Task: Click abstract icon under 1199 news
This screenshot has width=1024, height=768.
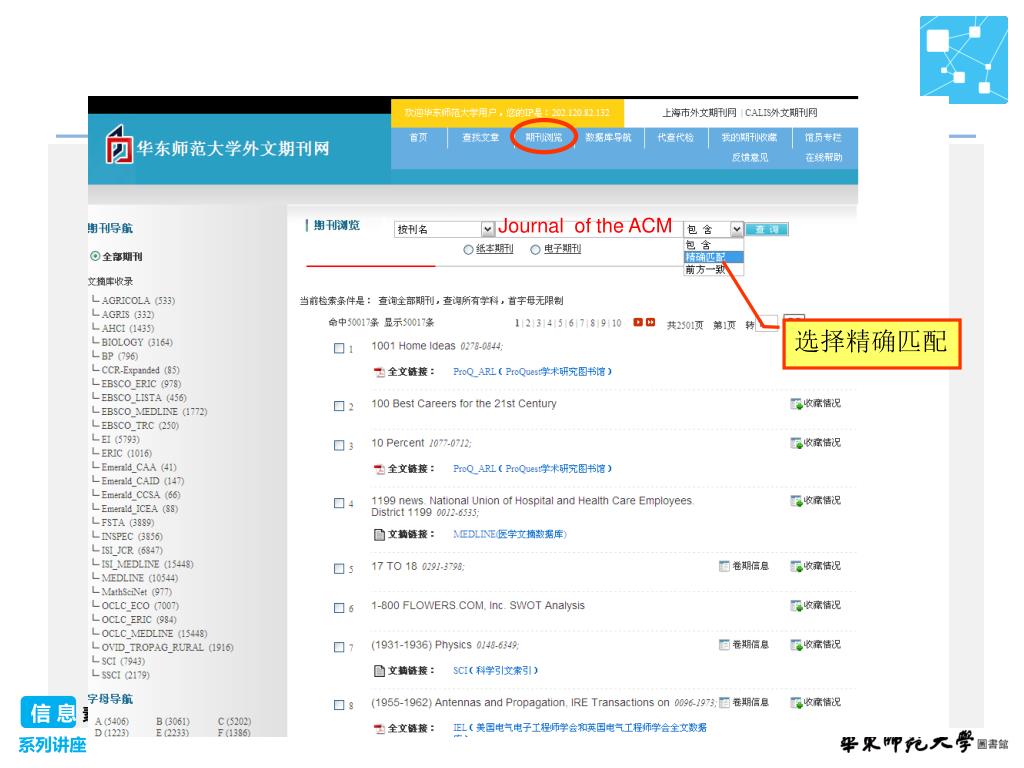Action: point(379,535)
